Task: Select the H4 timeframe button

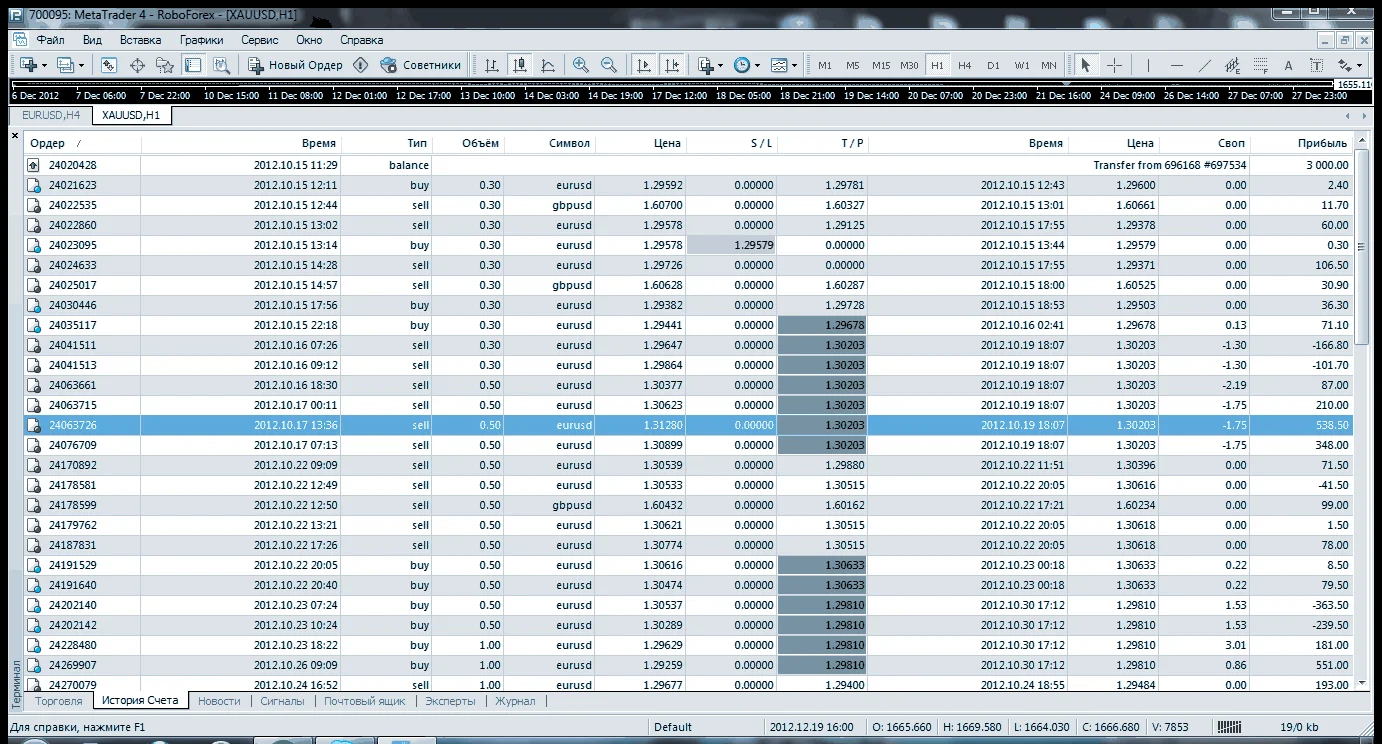Action: click(x=964, y=65)
